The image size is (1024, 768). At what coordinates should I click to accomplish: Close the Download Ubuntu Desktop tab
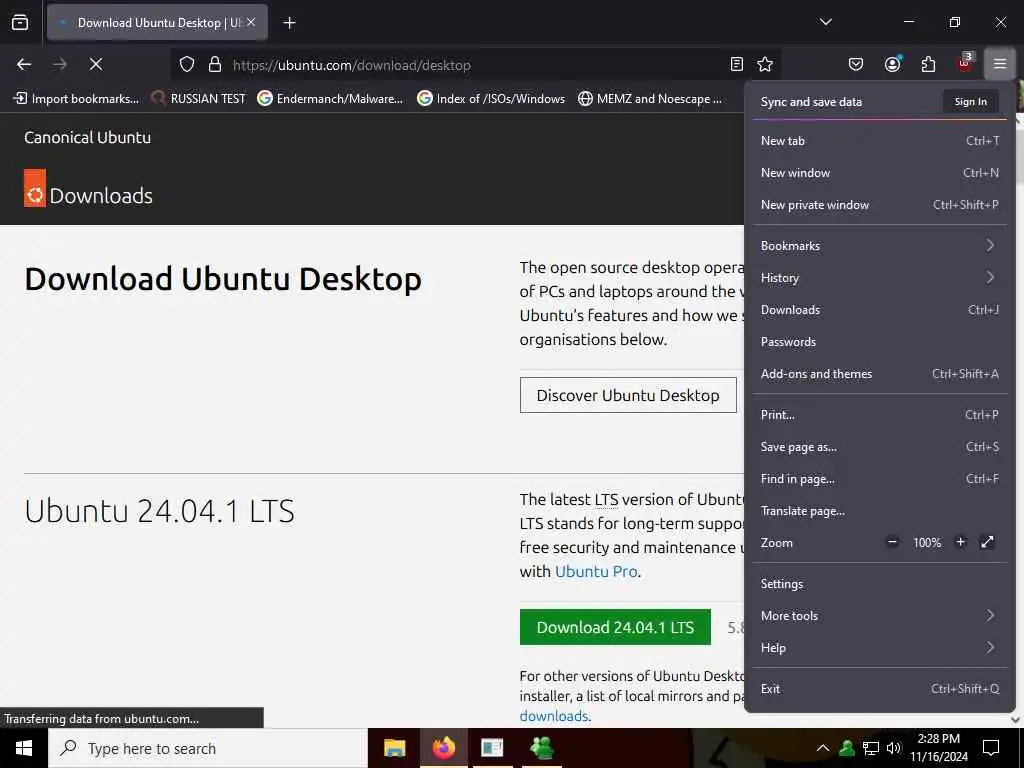click(x=251, y=22)
